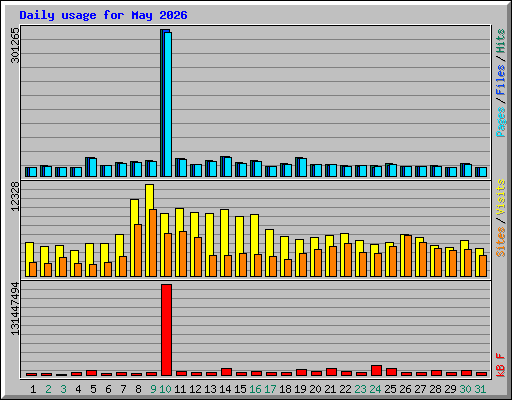Select day label 21
This screenshot has width=512, height=400.
pyautogui.click(x=330, y=389)
